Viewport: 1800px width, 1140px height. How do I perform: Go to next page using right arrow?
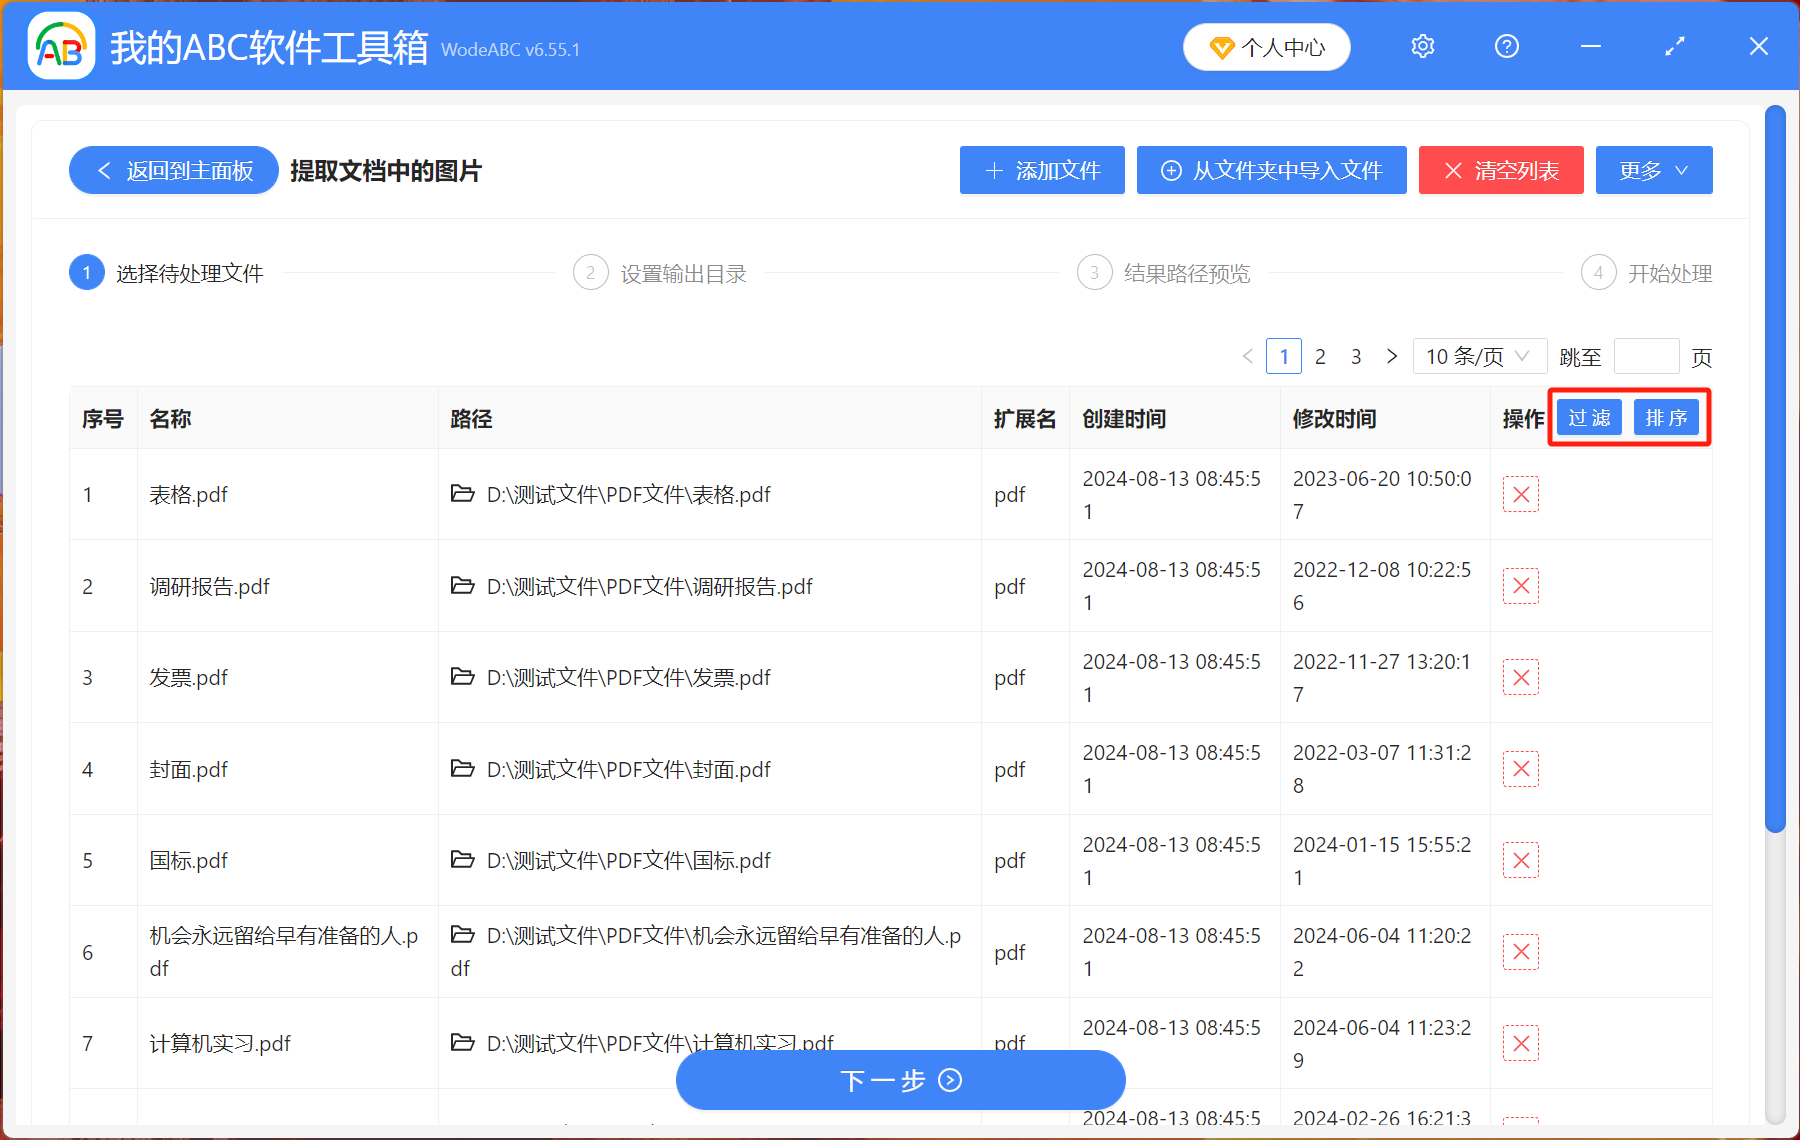click(x=1391, y=356)
